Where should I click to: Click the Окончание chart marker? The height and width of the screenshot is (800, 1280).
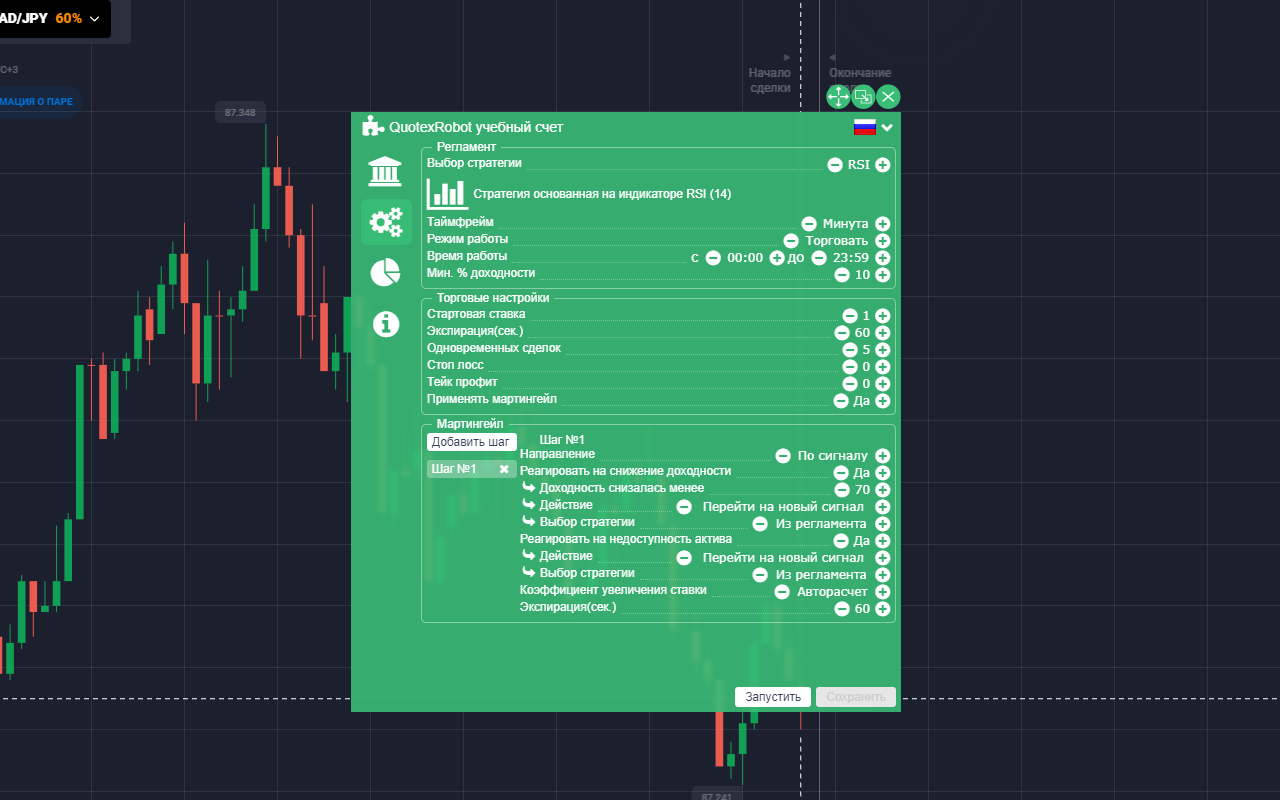tap(860, 73)
